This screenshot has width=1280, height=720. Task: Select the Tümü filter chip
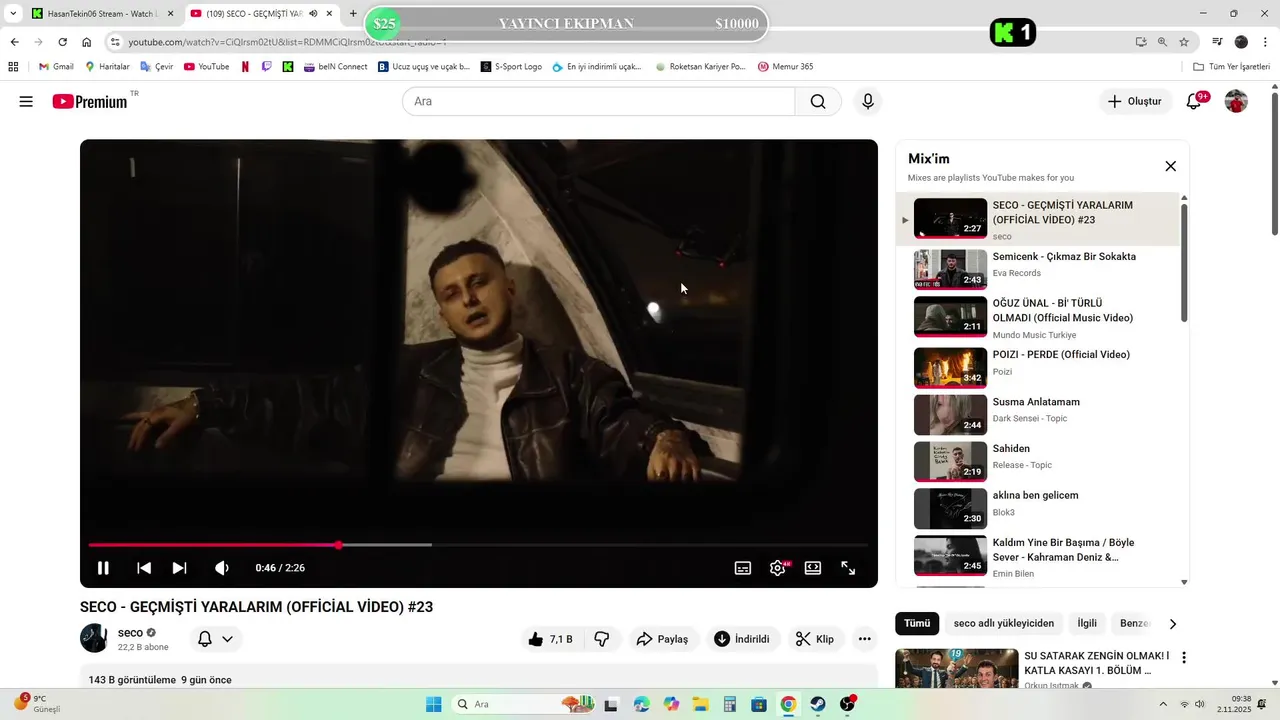917,623
